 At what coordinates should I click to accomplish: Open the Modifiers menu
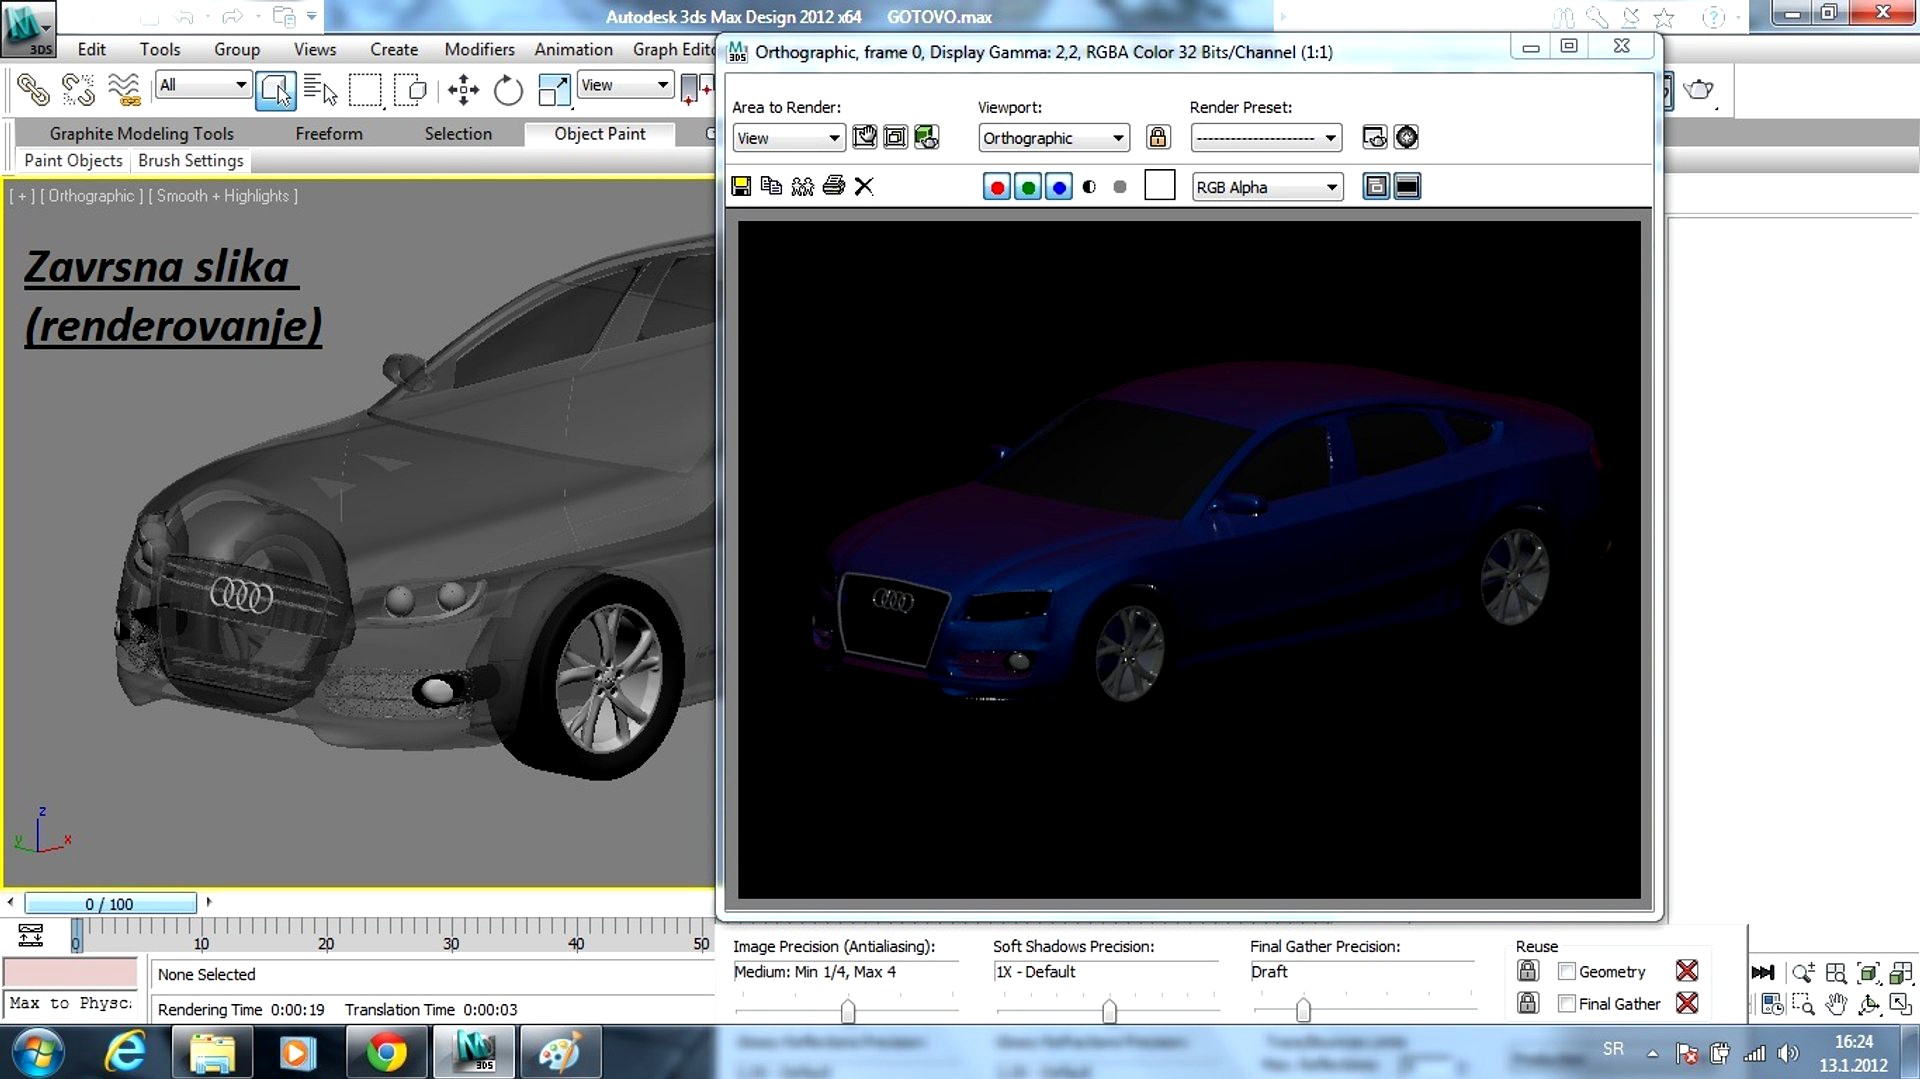click(x=479, y=49)
